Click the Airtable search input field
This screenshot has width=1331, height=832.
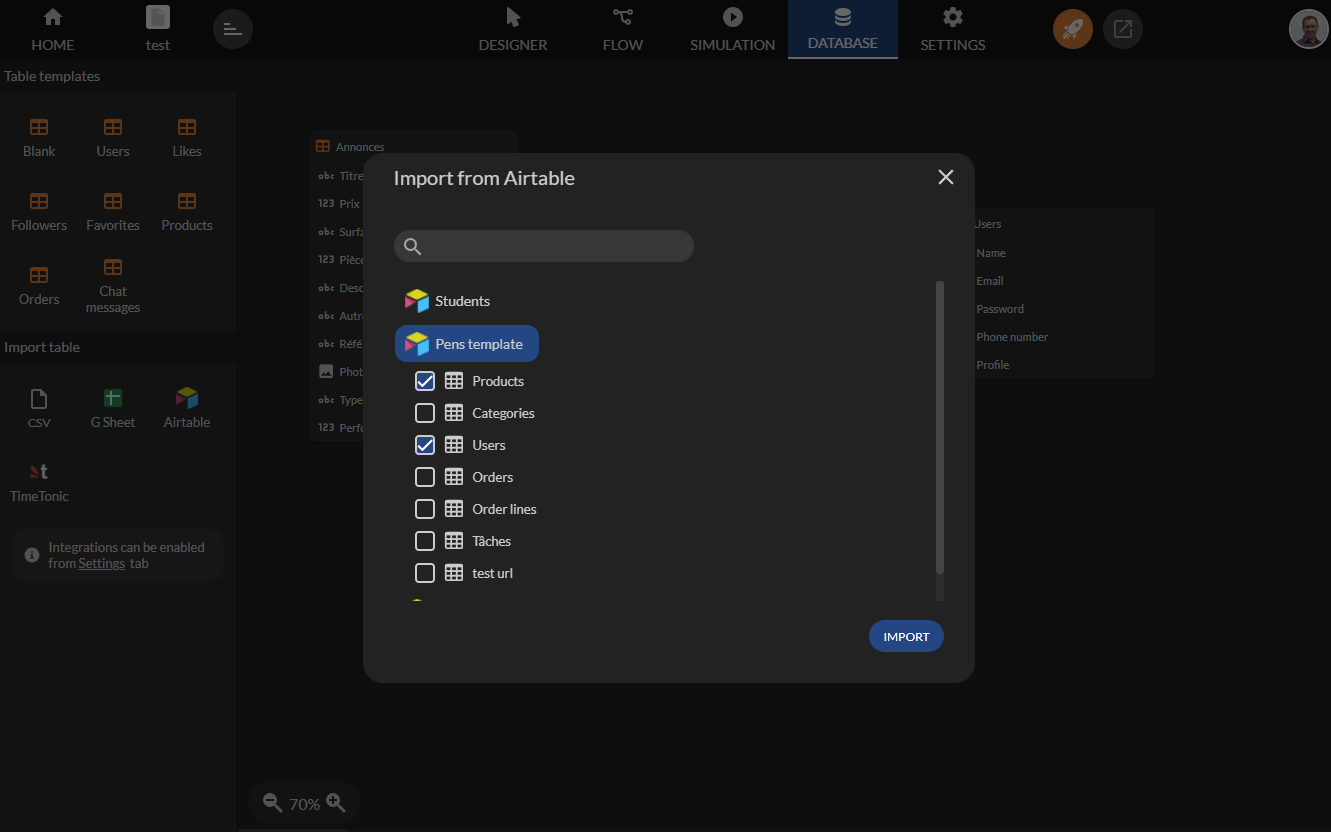pyautogui.click(x=544, y=246)
